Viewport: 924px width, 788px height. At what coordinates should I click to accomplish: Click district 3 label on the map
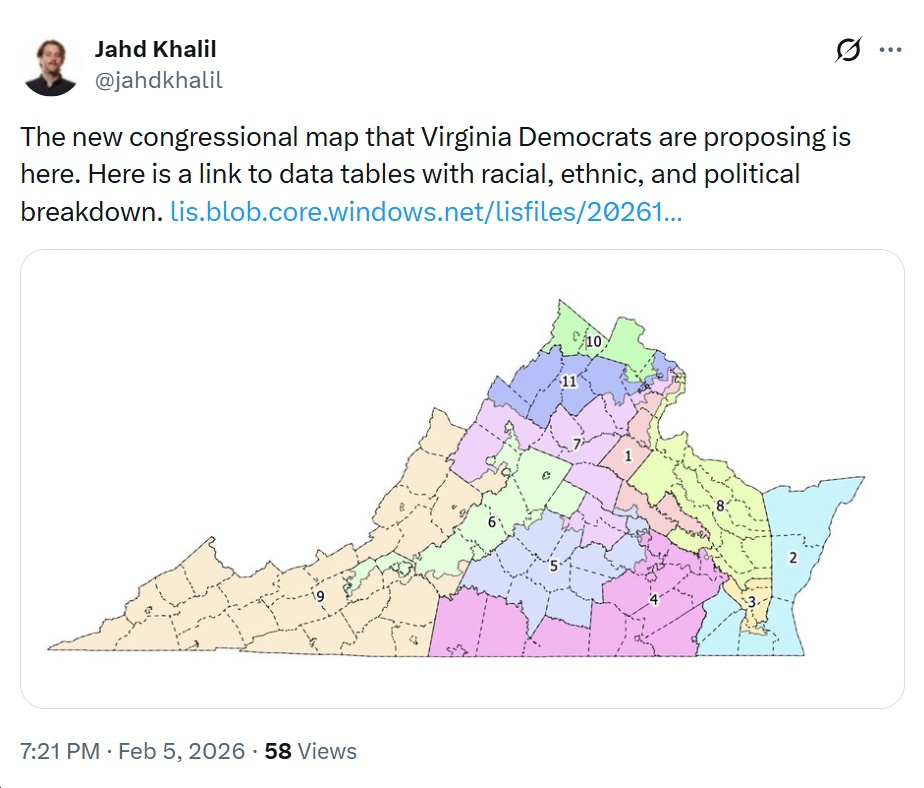click(752, 602)
